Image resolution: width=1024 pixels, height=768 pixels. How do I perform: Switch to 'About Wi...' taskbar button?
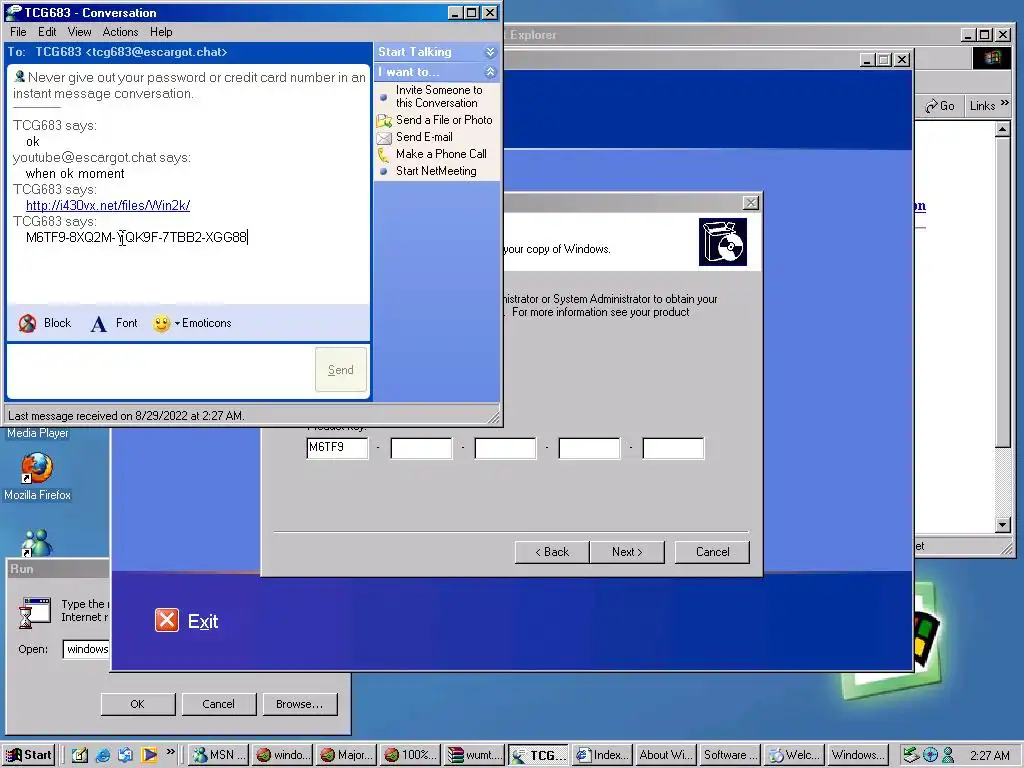pyautogui.click(x=666, y=755)
